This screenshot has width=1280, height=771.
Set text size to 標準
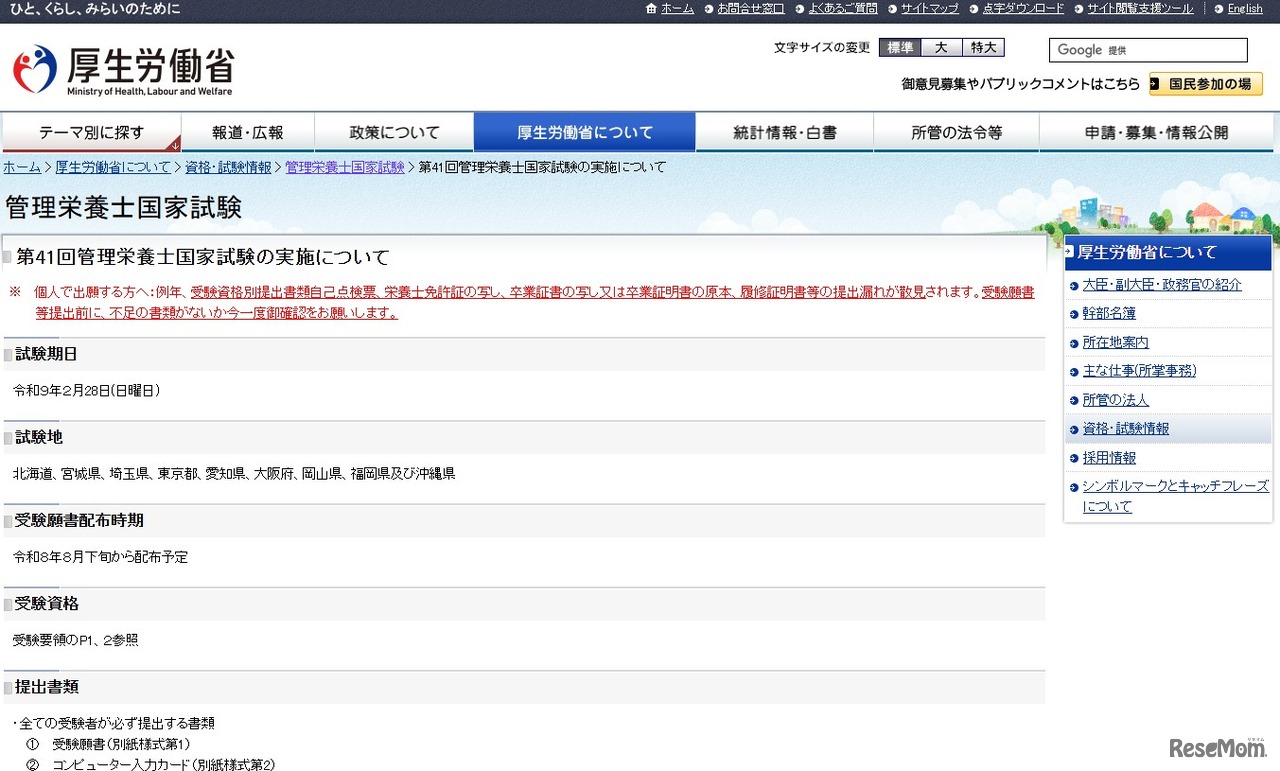pyautogui.click(x=899, y=48)
